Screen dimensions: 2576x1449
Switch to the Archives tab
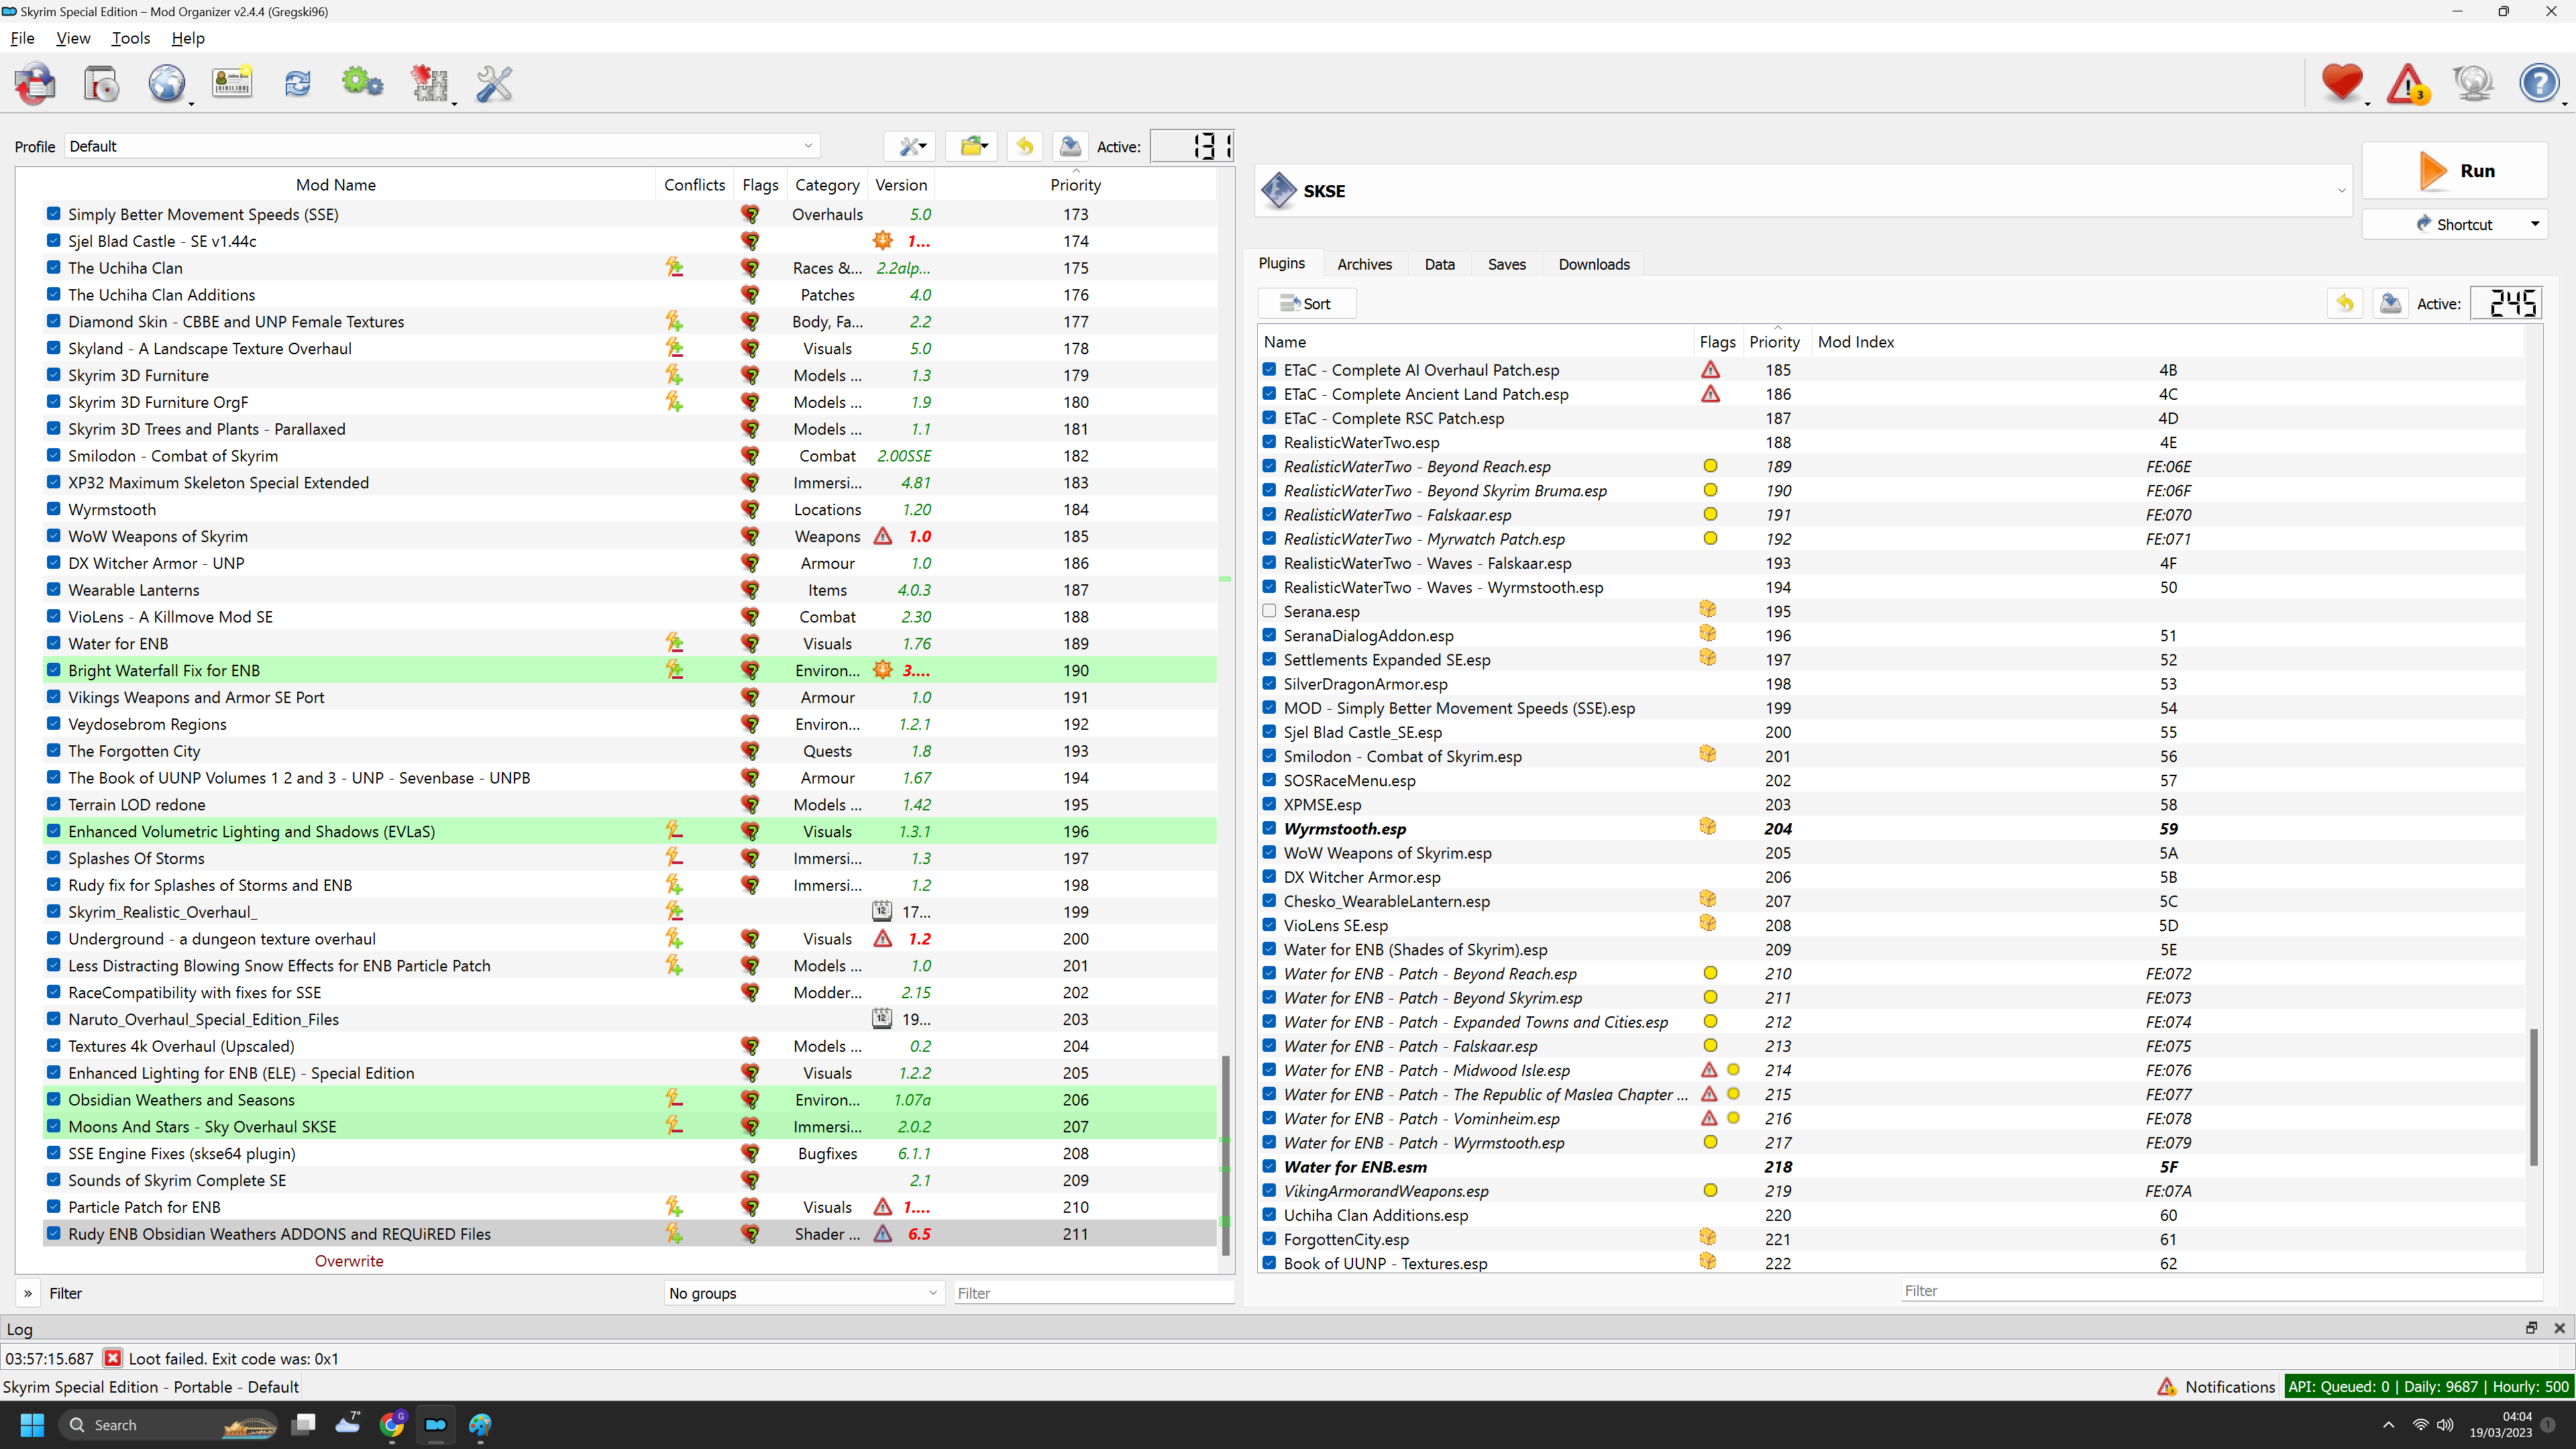(x=1364, y=264)
